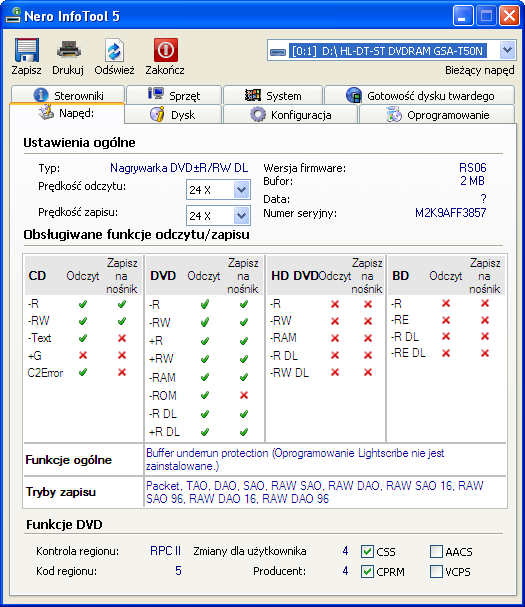Select the Dysk tab
The height and width of the screenshot is (607, 525).
tap(173, 114)
